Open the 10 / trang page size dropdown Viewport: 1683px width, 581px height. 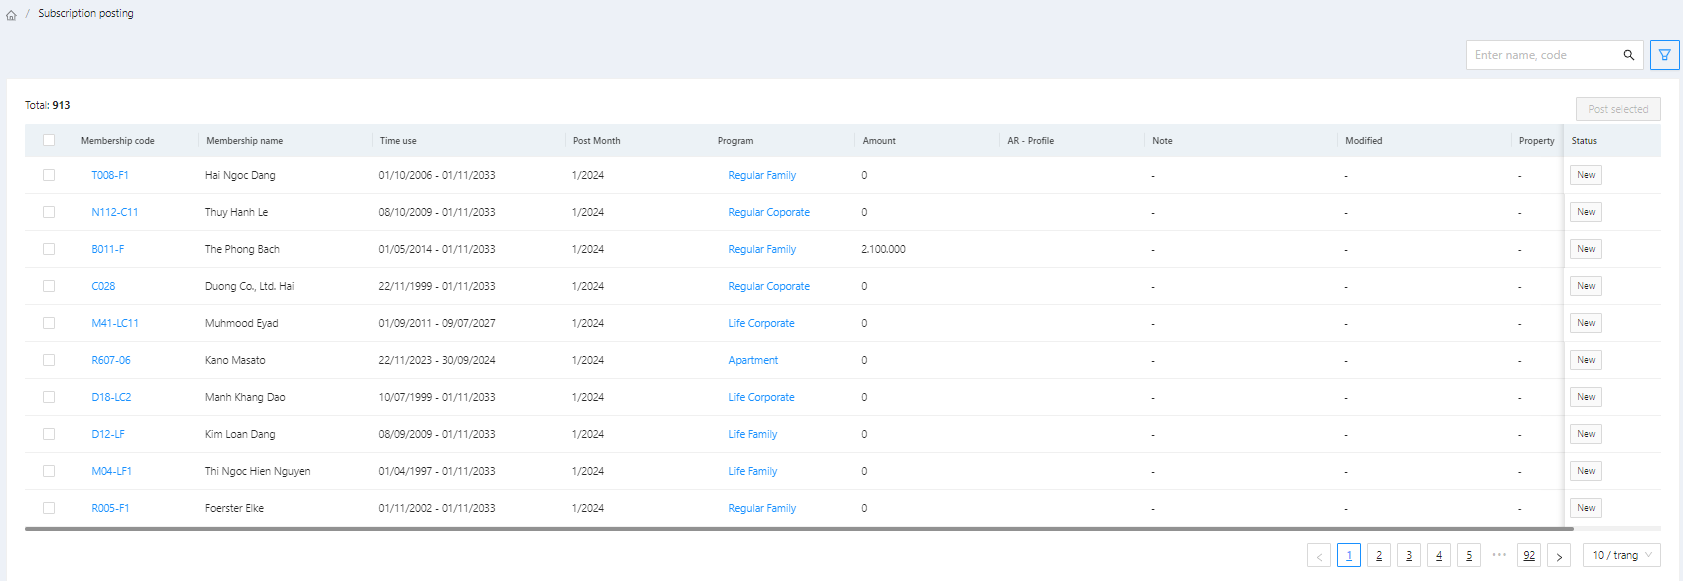point(1621,555)
